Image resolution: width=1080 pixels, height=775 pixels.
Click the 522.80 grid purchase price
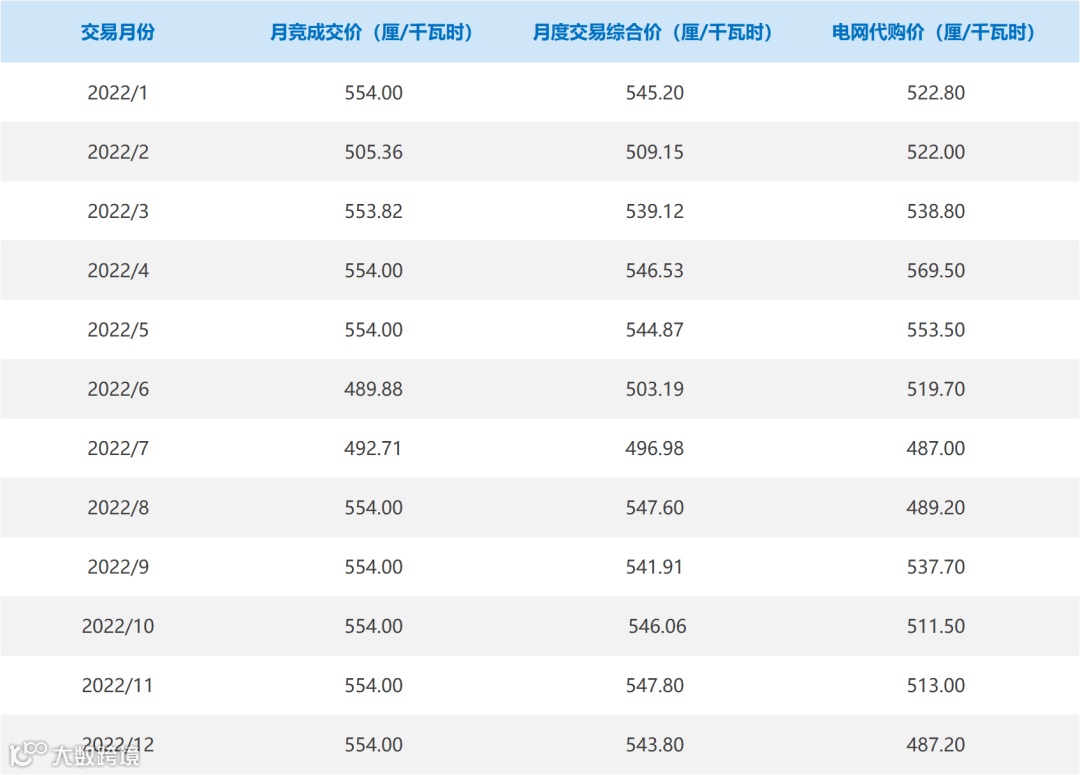935,92
